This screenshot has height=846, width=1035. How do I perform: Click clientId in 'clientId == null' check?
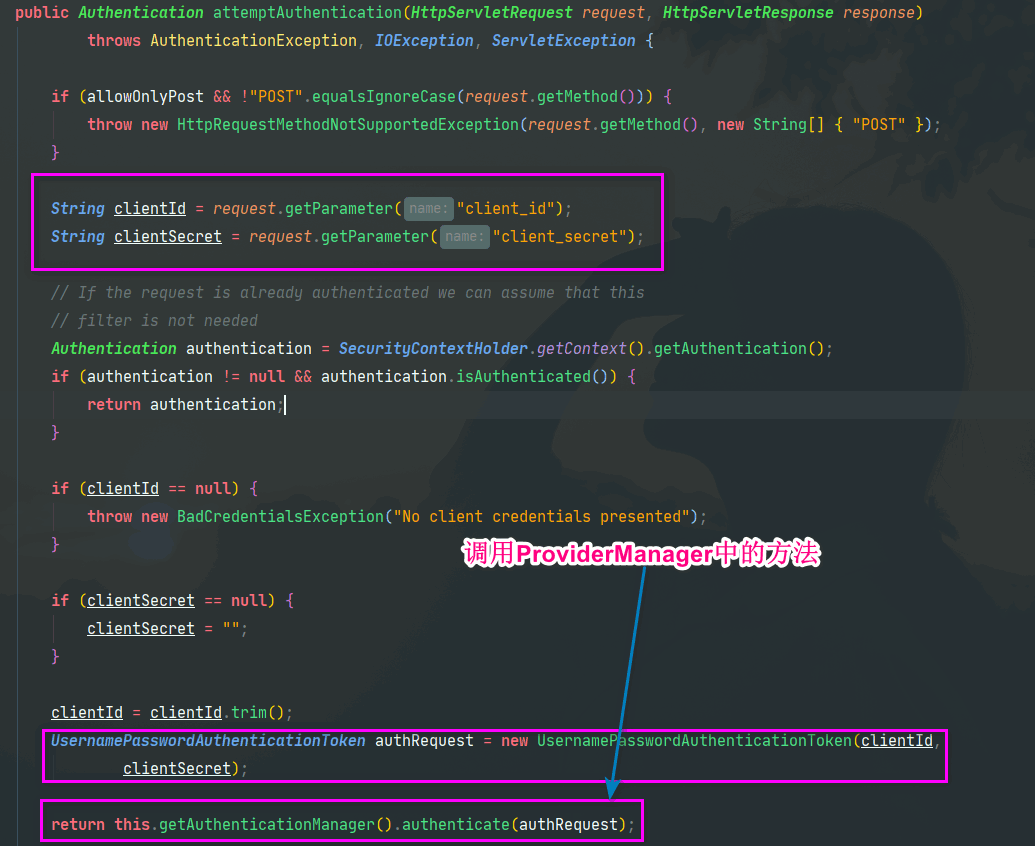(x=123, y=489)
